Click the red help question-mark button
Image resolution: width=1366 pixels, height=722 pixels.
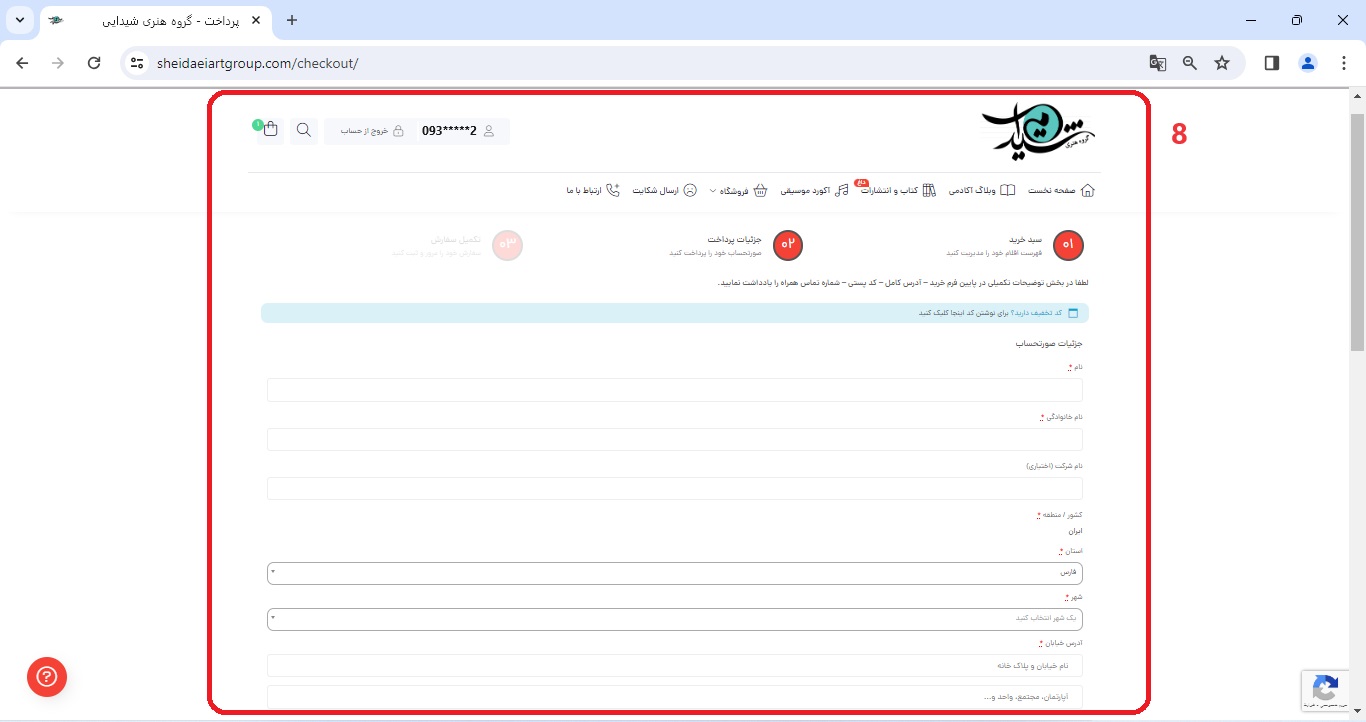[x=47, y=677]
